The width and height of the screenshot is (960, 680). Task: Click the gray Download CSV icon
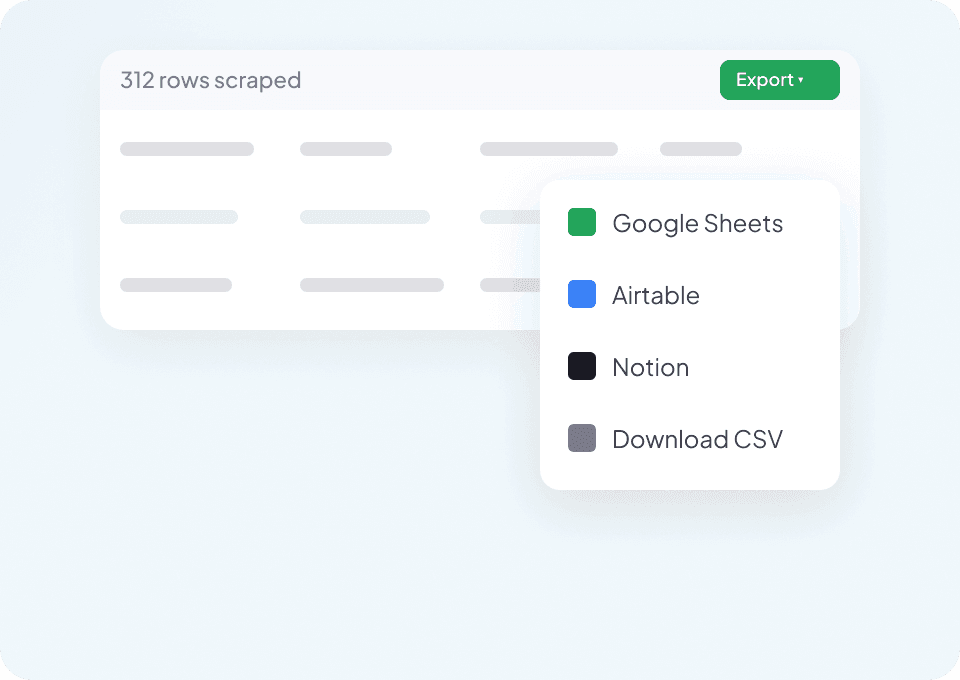(x=582, y=438)
